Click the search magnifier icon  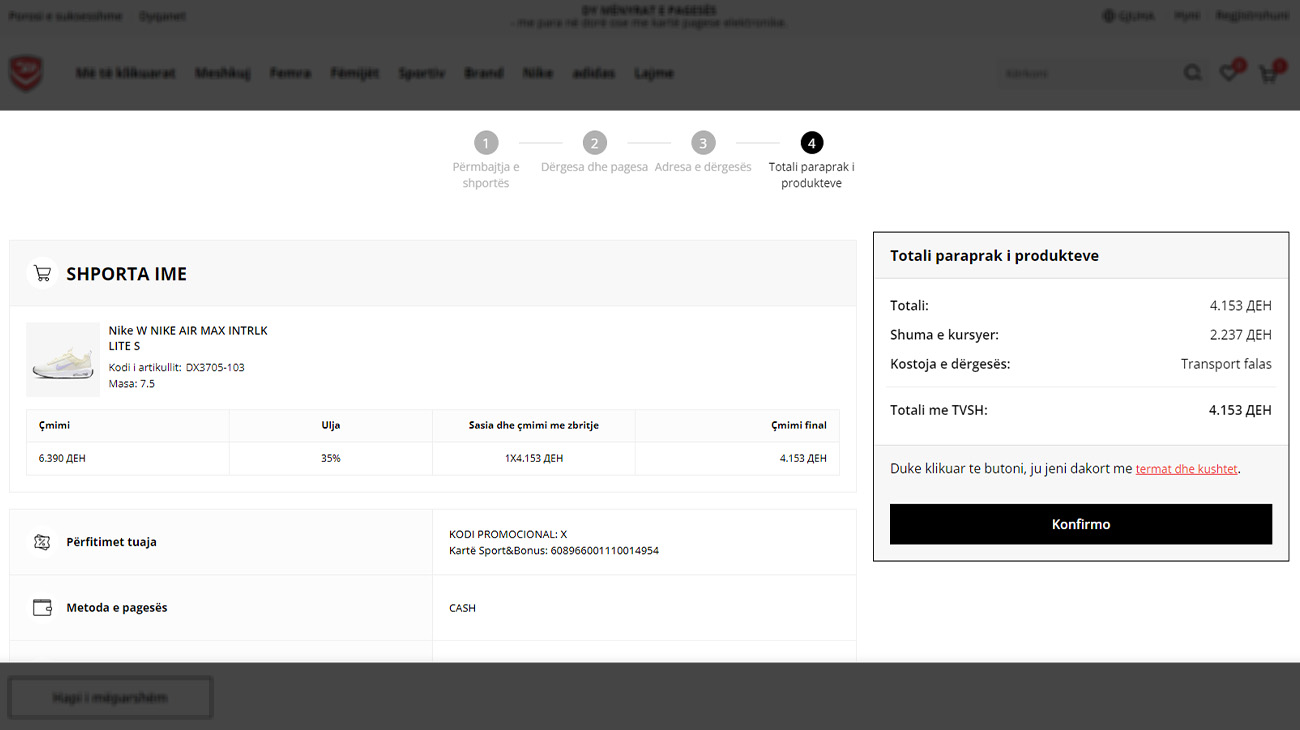pos(1193,73)
